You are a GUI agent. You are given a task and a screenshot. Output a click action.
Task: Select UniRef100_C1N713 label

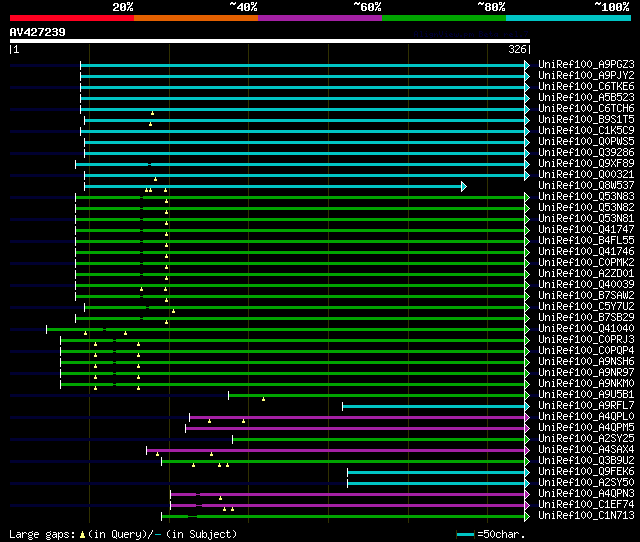tap(586, 516)
